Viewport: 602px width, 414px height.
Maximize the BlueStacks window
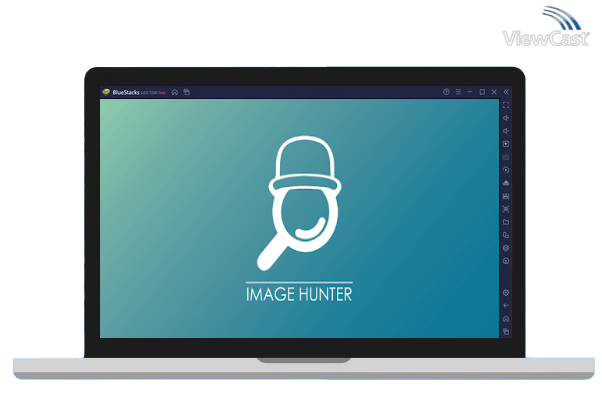(x=482, y=92)
